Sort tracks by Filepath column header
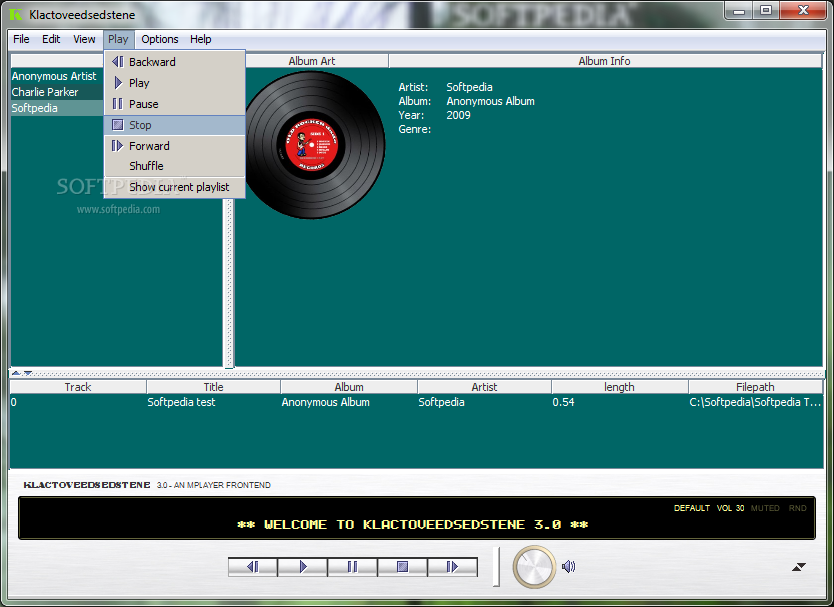The image size is (834, 607). [755, 387]
